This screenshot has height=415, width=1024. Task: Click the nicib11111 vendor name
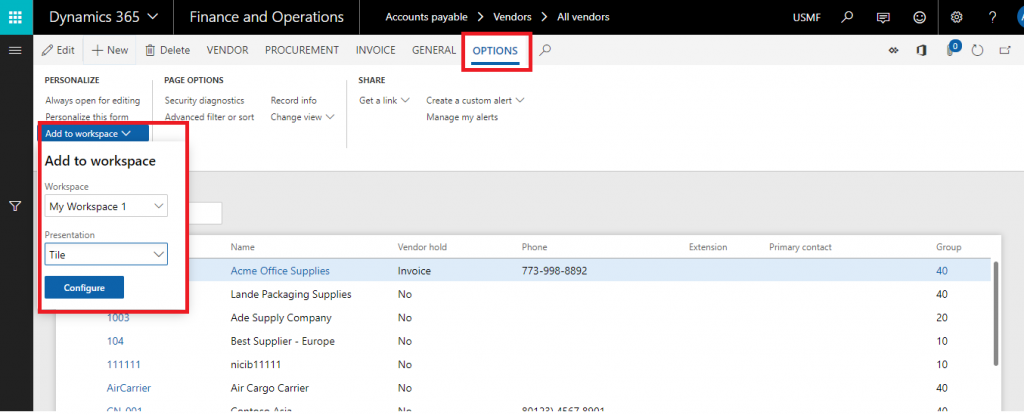click(255, 365)
